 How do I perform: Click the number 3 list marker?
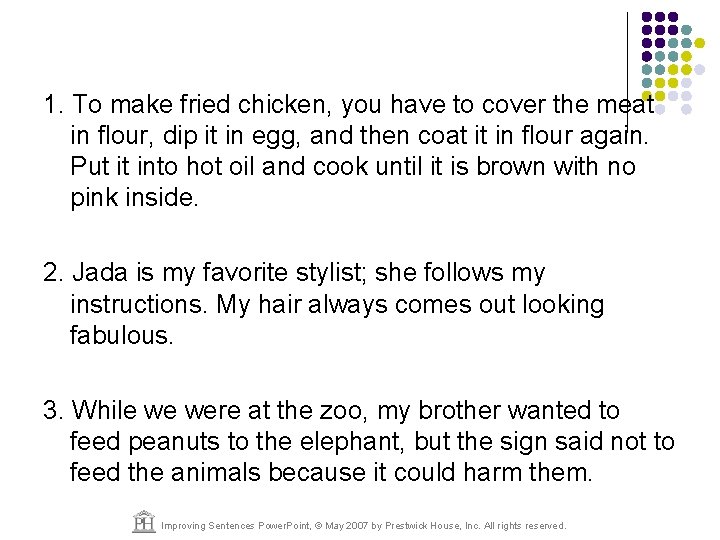click(54, 410)
